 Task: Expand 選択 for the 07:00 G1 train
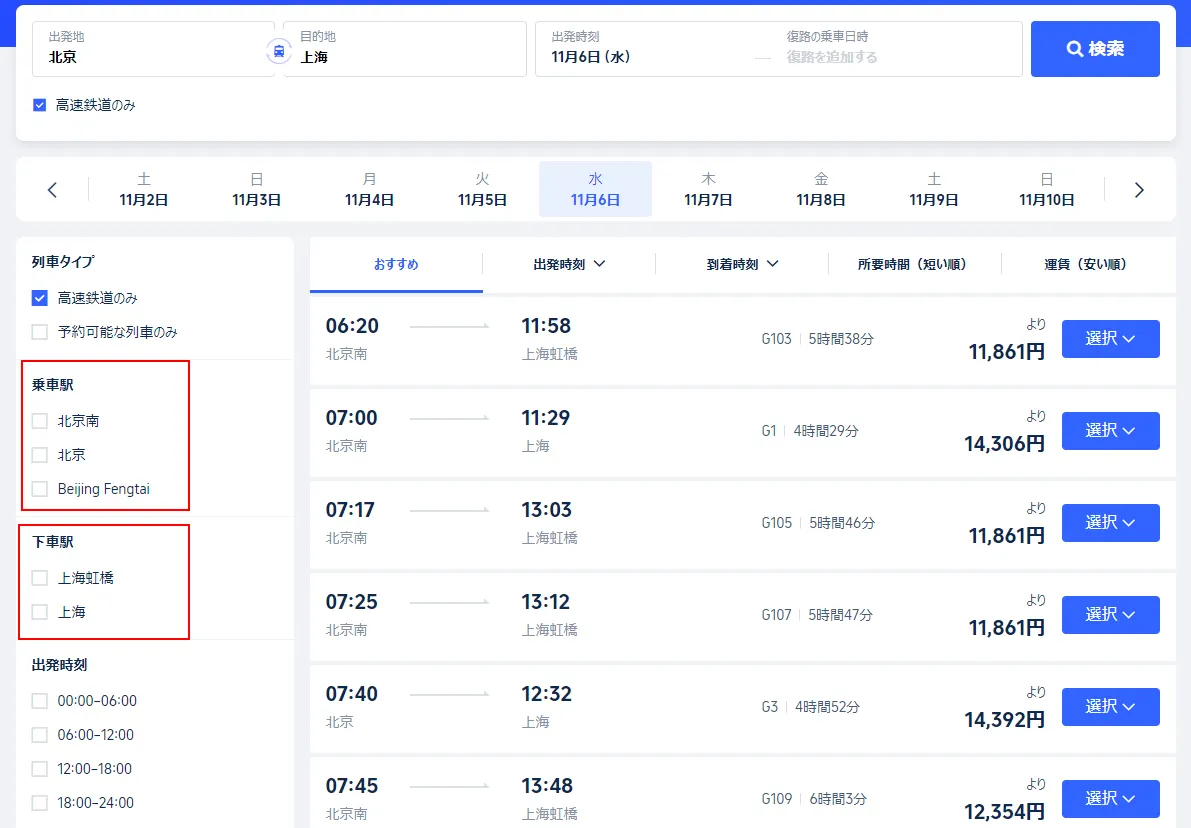(x=1110, y=431)
